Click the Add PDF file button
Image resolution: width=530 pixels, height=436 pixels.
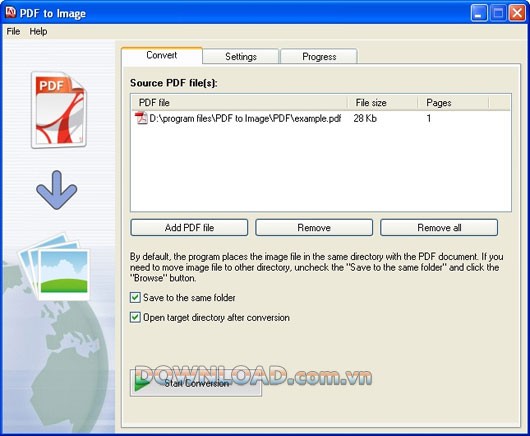pos(189,227)
